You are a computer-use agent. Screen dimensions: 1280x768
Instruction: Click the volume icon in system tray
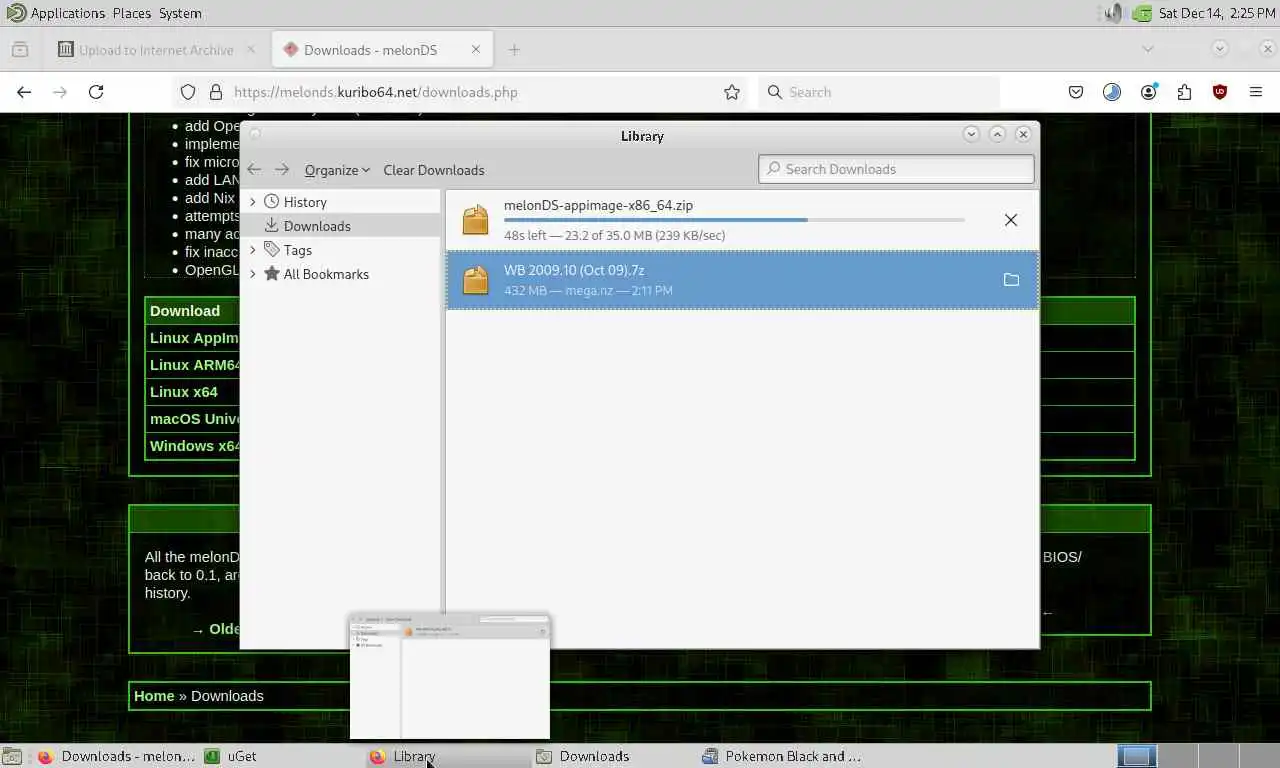pos(1113,13)
